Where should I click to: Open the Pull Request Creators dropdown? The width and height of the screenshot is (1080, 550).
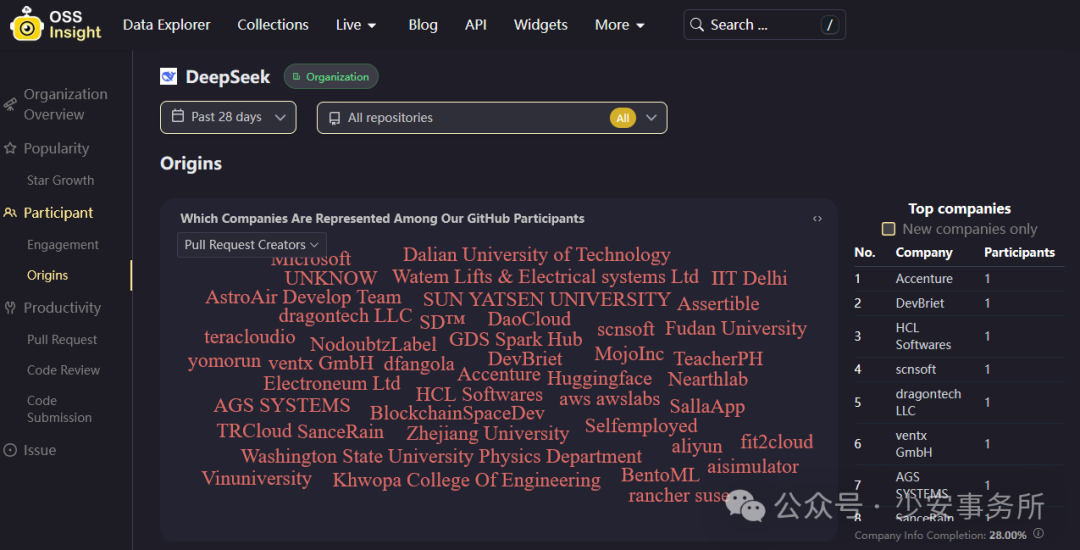(251, 244)
